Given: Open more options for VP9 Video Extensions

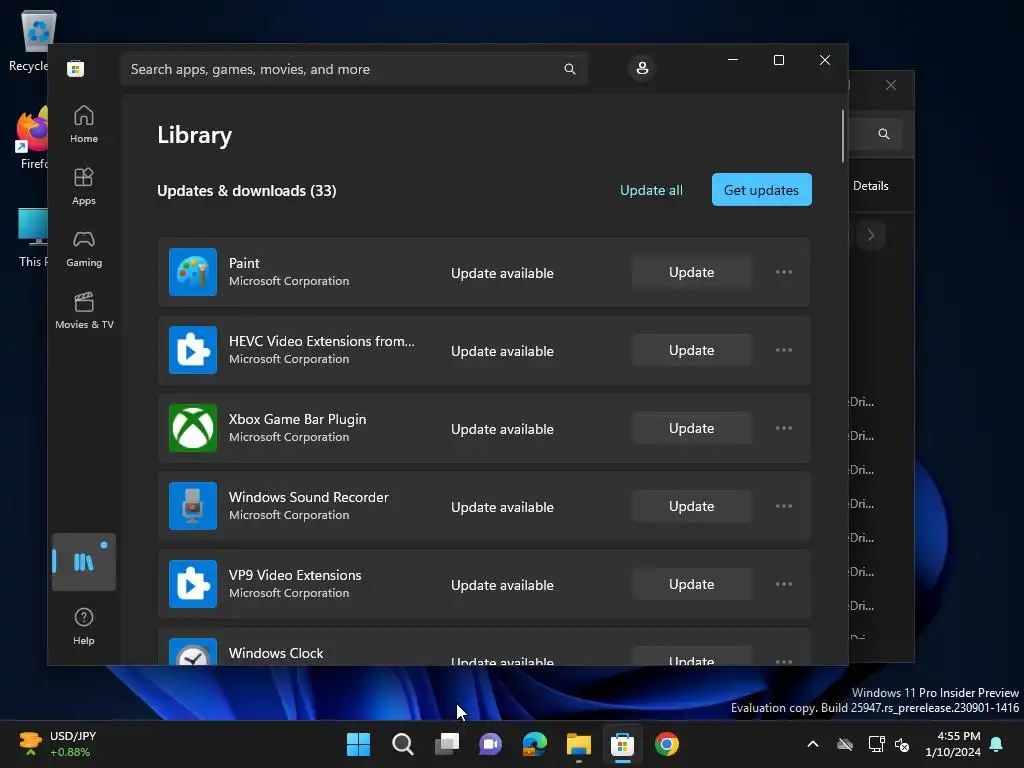Looking at the screenshot, I should [x=784, y=584].
